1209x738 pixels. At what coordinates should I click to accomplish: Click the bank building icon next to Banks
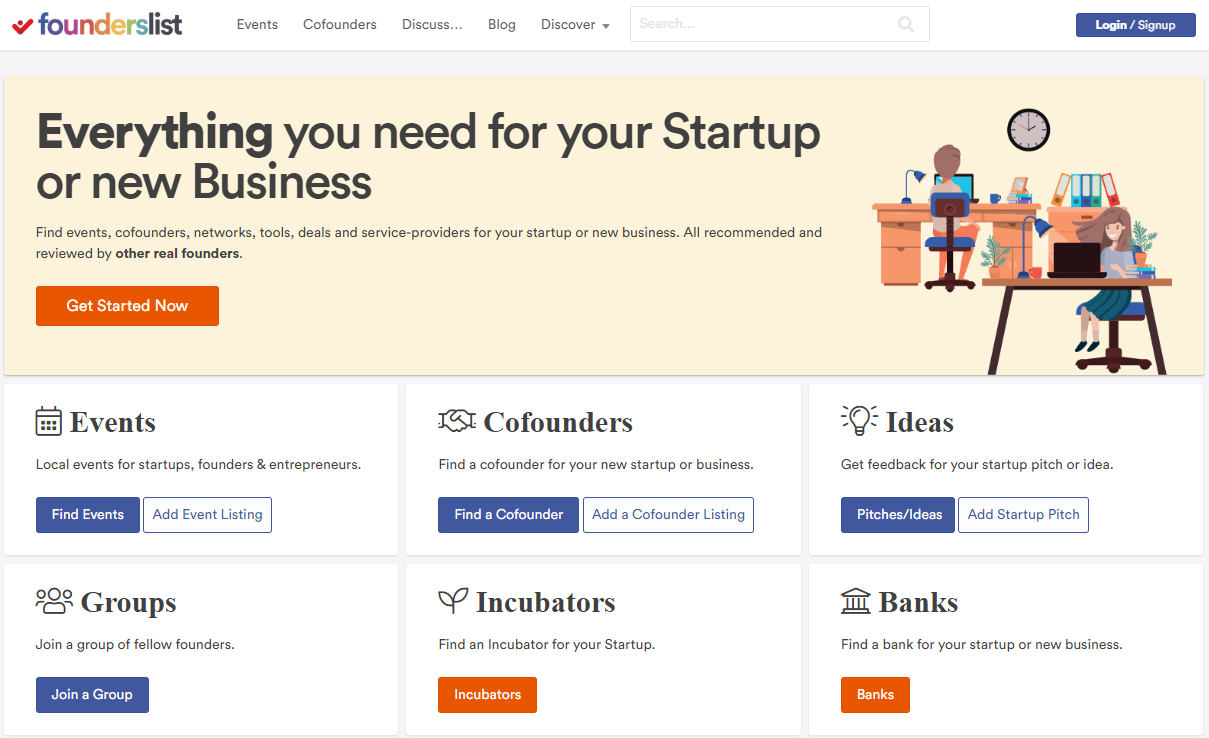pyautogui.click(x=856, y=601)
